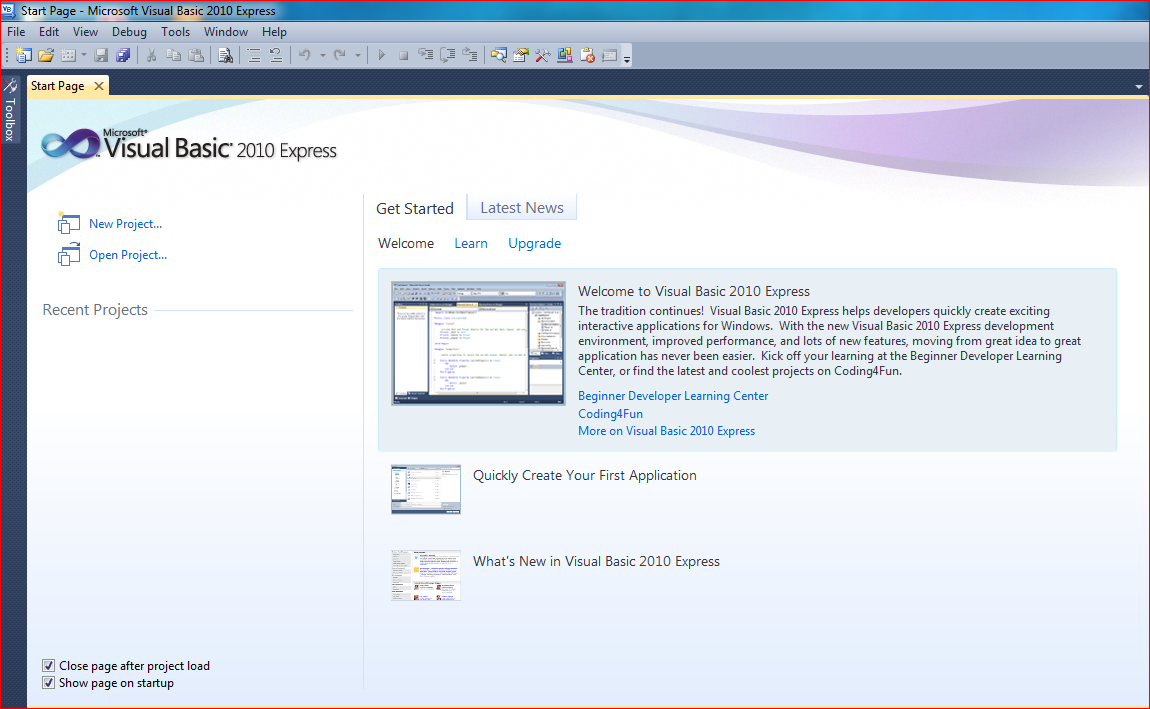Click the Save toolbar icon
Screen dimensions: 1150x709
101,55
